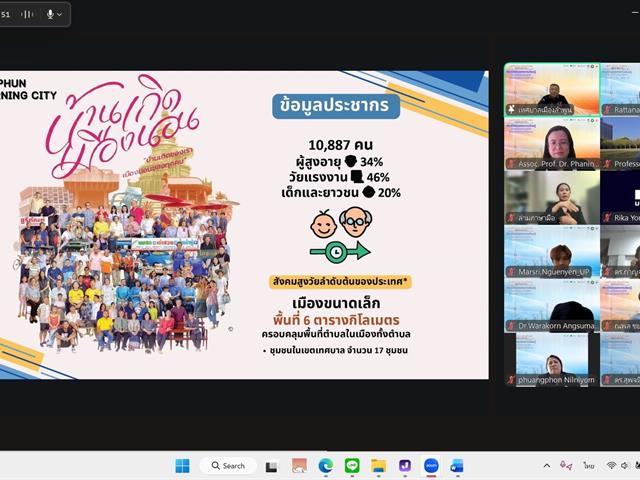Click the 'พื้นที่ 6 ตารางกิโลเมตร' text
Image resolution: width=640 pixels, height=480 pixels.
click(x=336, y=320)
